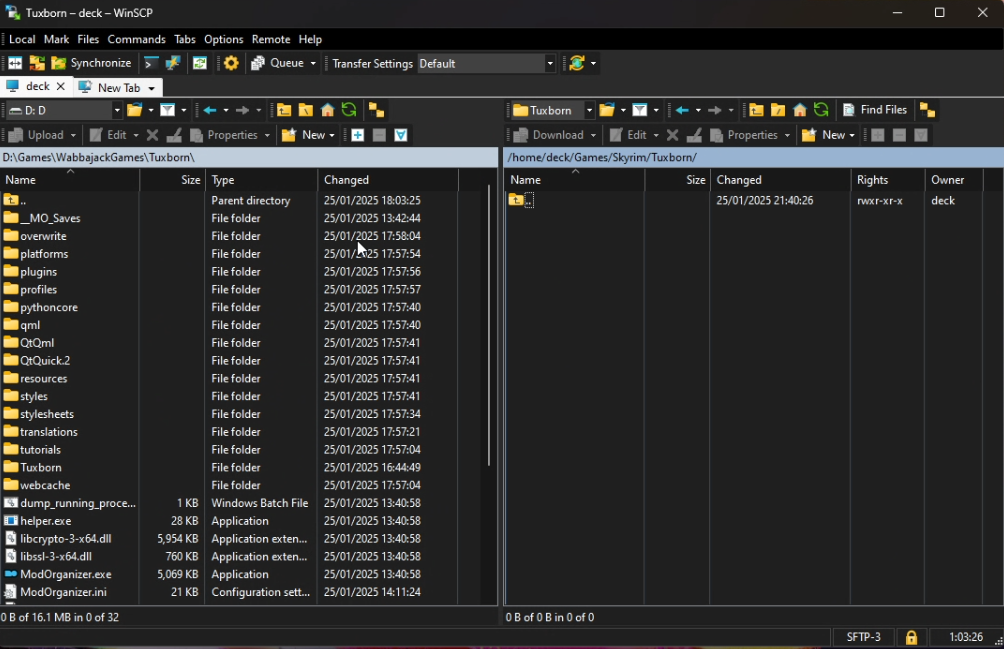Click the local panel vertical scrollbar

click(x=489, y=325)
